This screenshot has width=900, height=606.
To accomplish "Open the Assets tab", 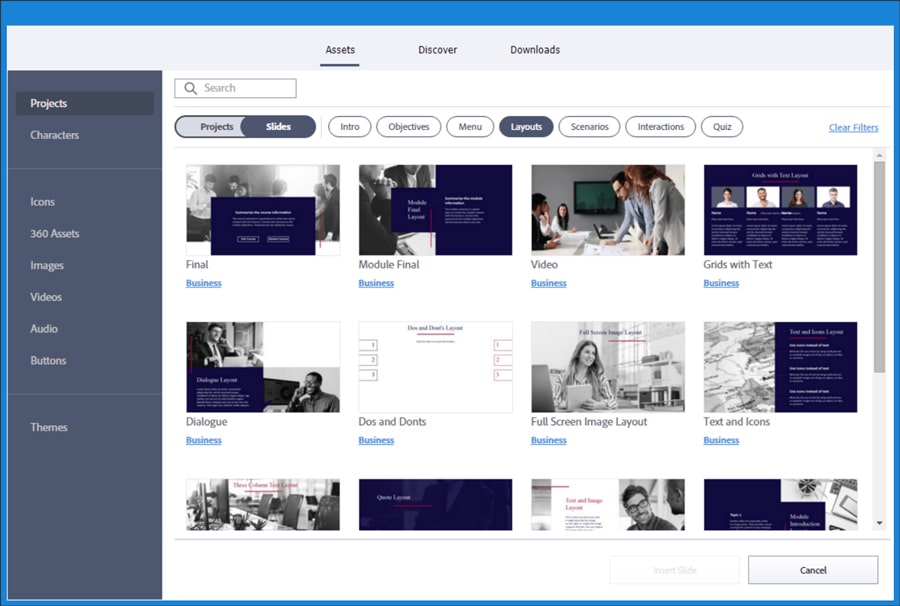I will (x=340, y=50).
